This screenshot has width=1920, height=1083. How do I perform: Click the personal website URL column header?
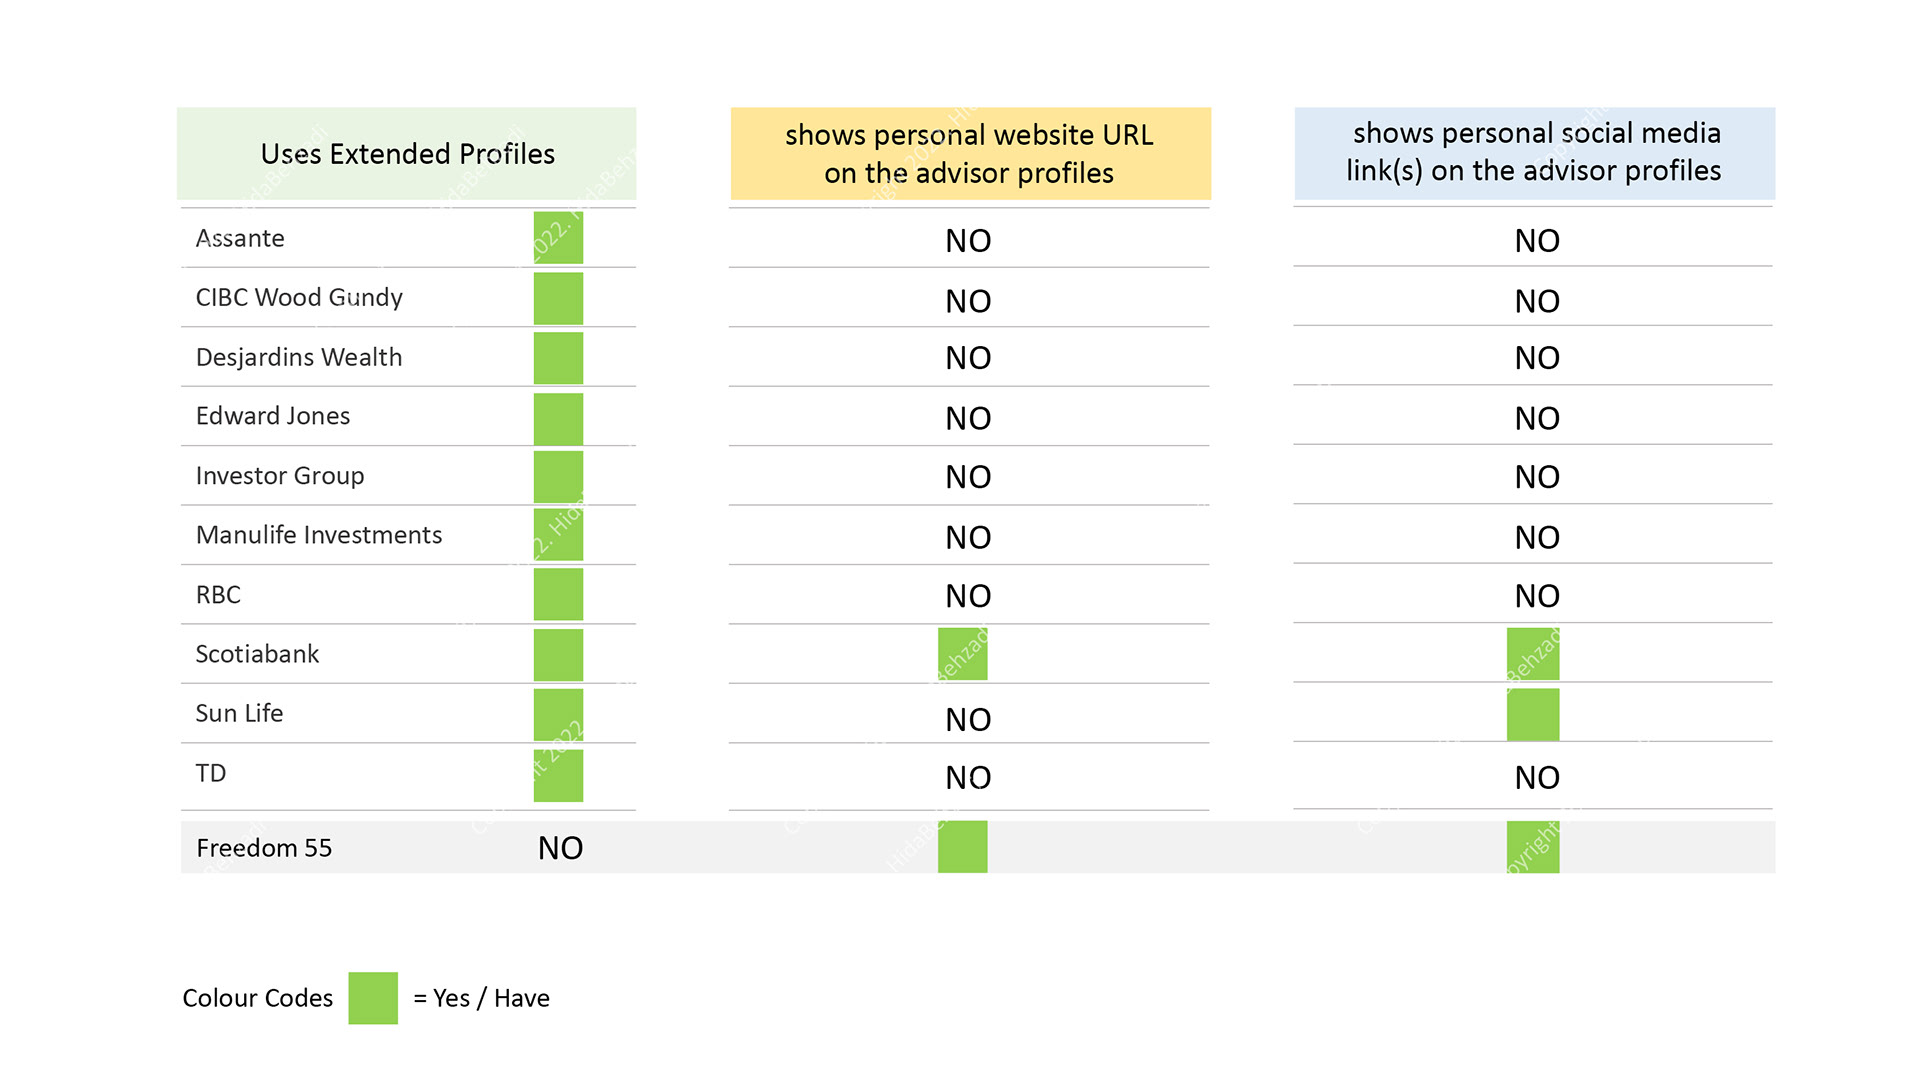[x=970, y=154]
